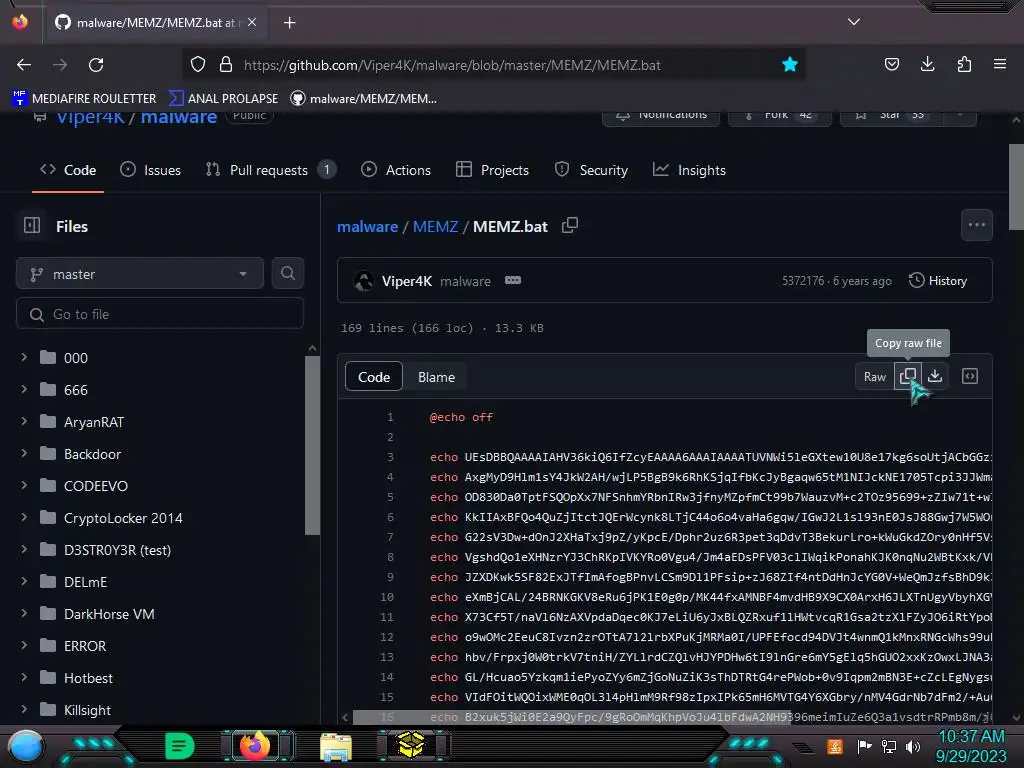Open File Explorer from the taskbar
The image size is (1024, 768).
point(336,746)
